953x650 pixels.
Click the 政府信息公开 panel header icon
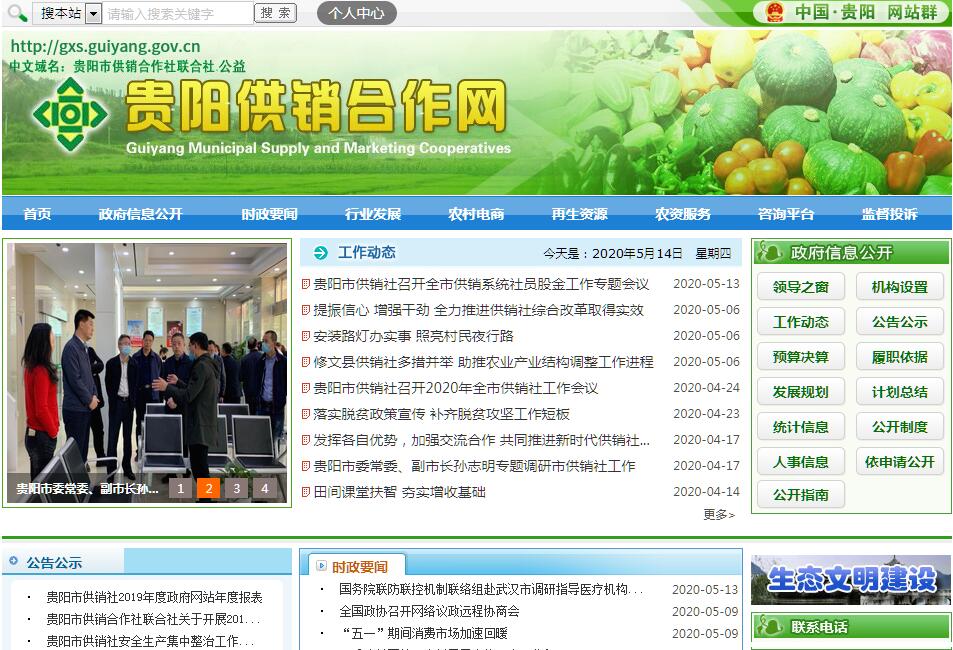(770, 252)
